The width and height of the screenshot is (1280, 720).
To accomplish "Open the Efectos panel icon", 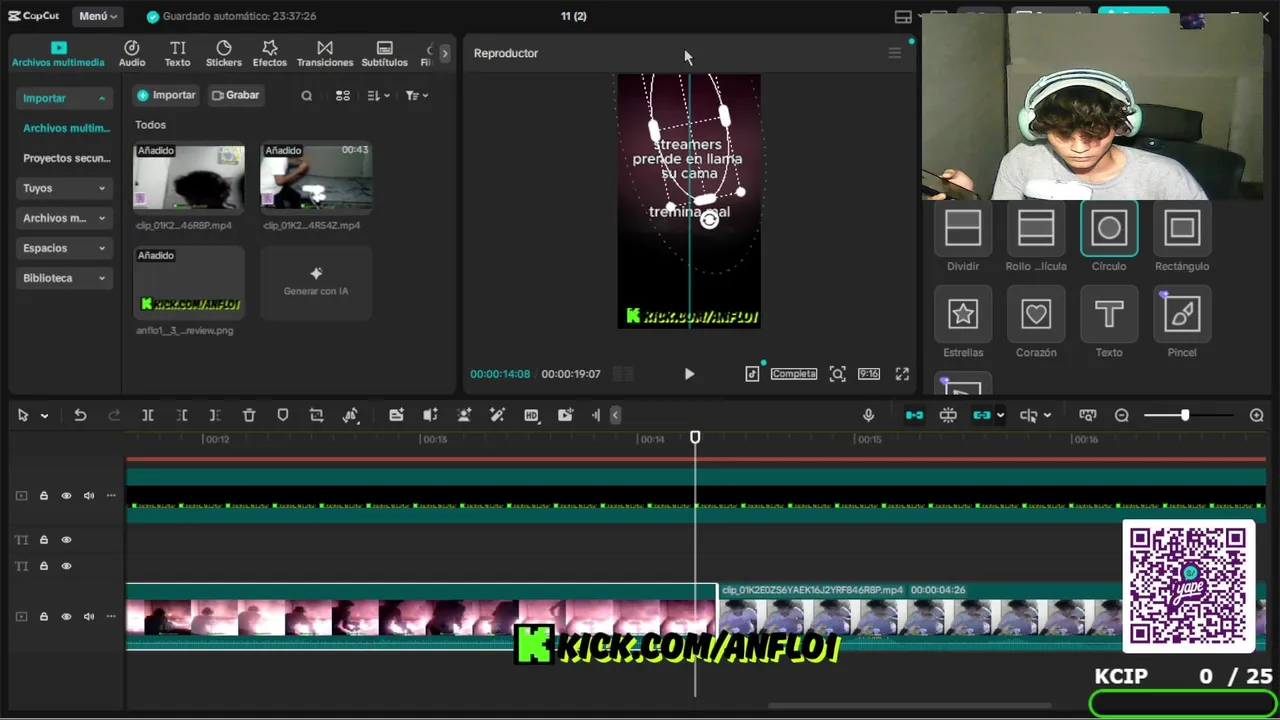I will (x=269, y=54).
